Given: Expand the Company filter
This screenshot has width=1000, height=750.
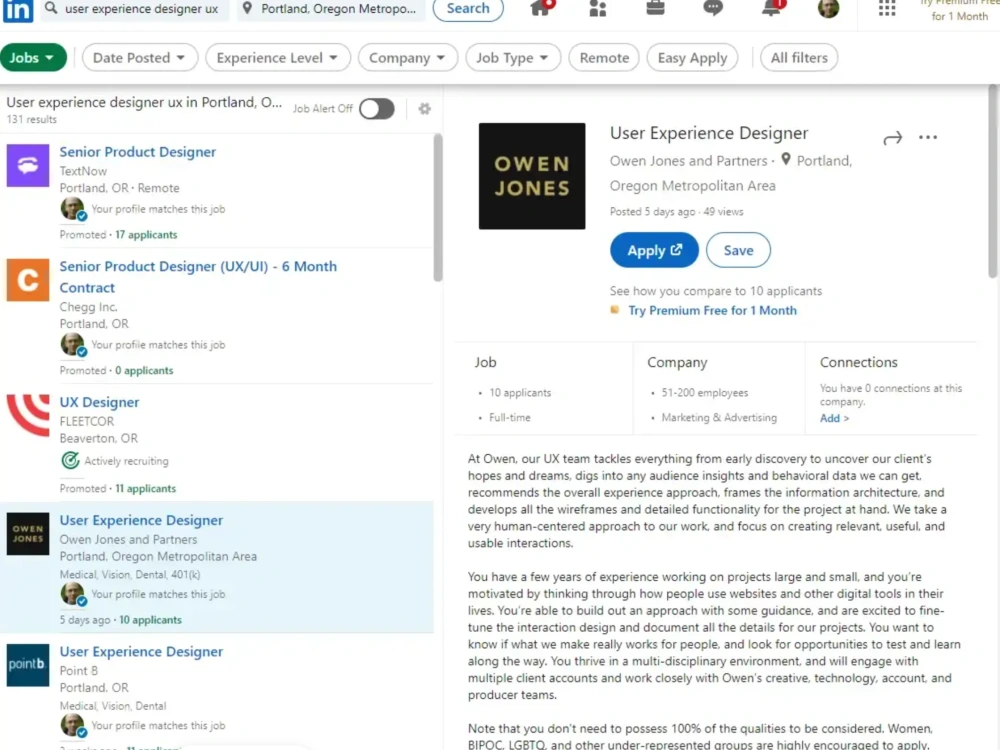Looking at the screenshot, I should 408,57.
